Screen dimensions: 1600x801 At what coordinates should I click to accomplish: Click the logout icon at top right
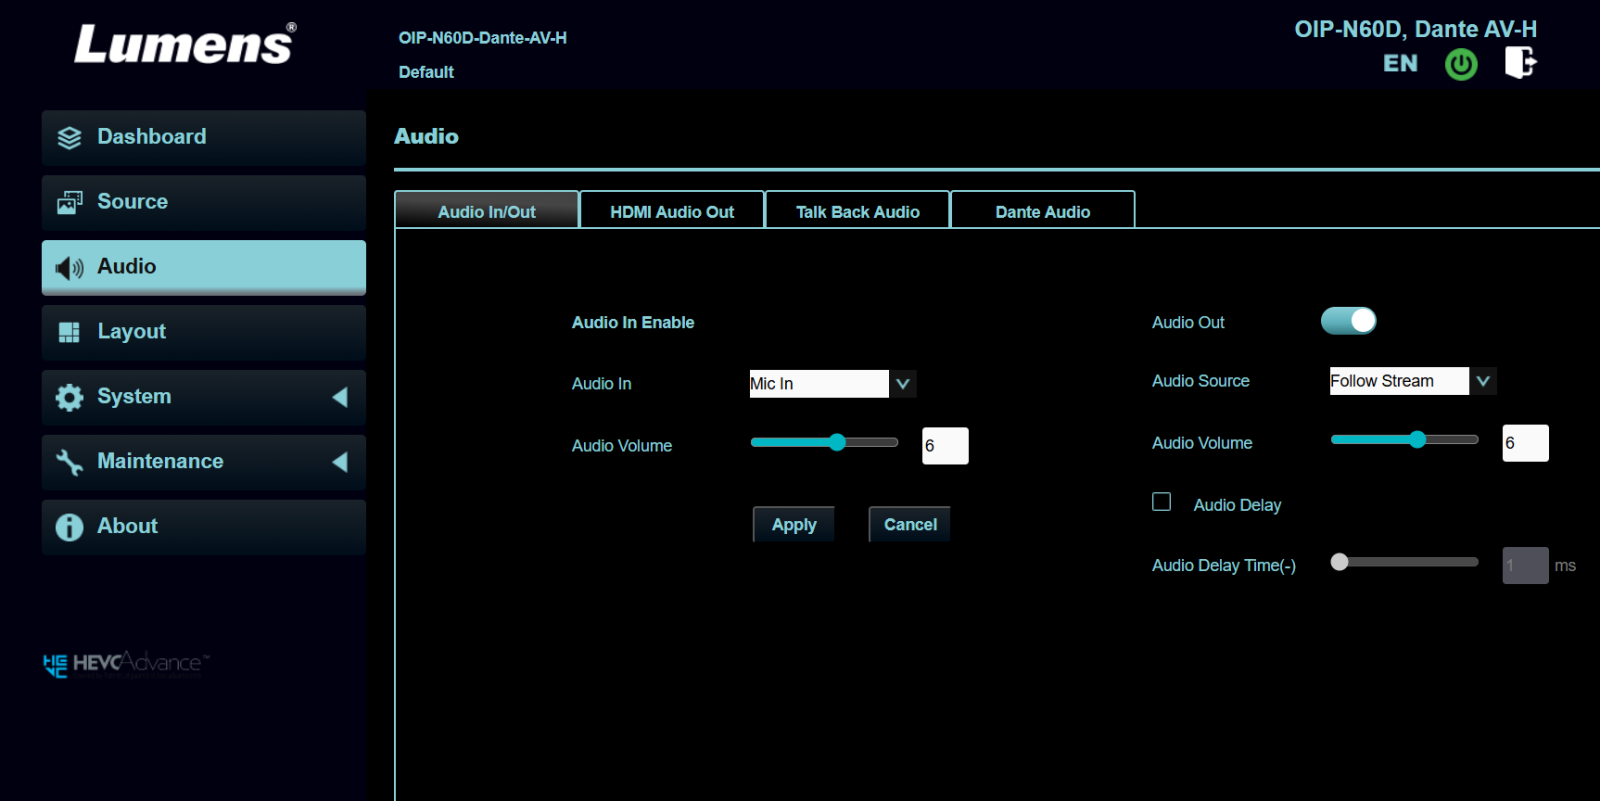pos(1520,63)
